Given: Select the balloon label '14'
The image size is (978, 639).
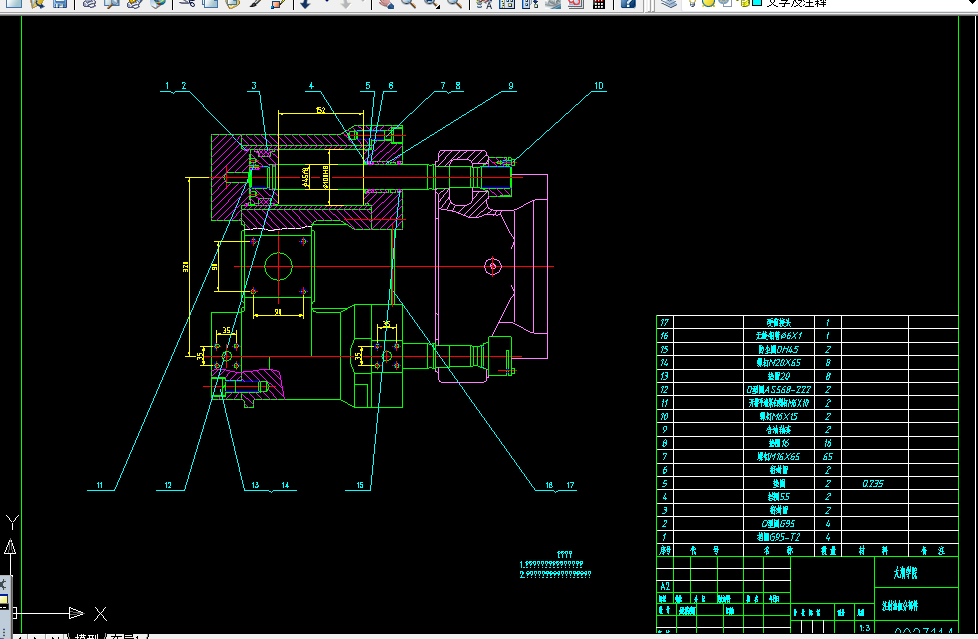Looking at the screenshot, I should tap(285, 485).
